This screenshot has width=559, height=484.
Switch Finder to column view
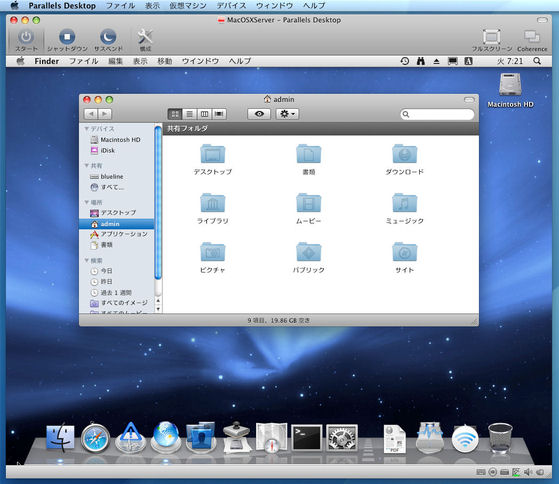(204, 114)
